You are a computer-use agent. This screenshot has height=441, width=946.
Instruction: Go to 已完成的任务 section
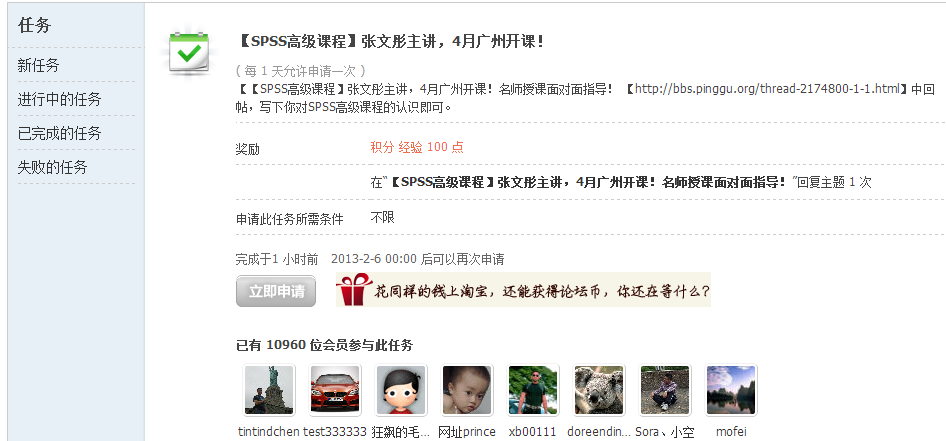59,133
